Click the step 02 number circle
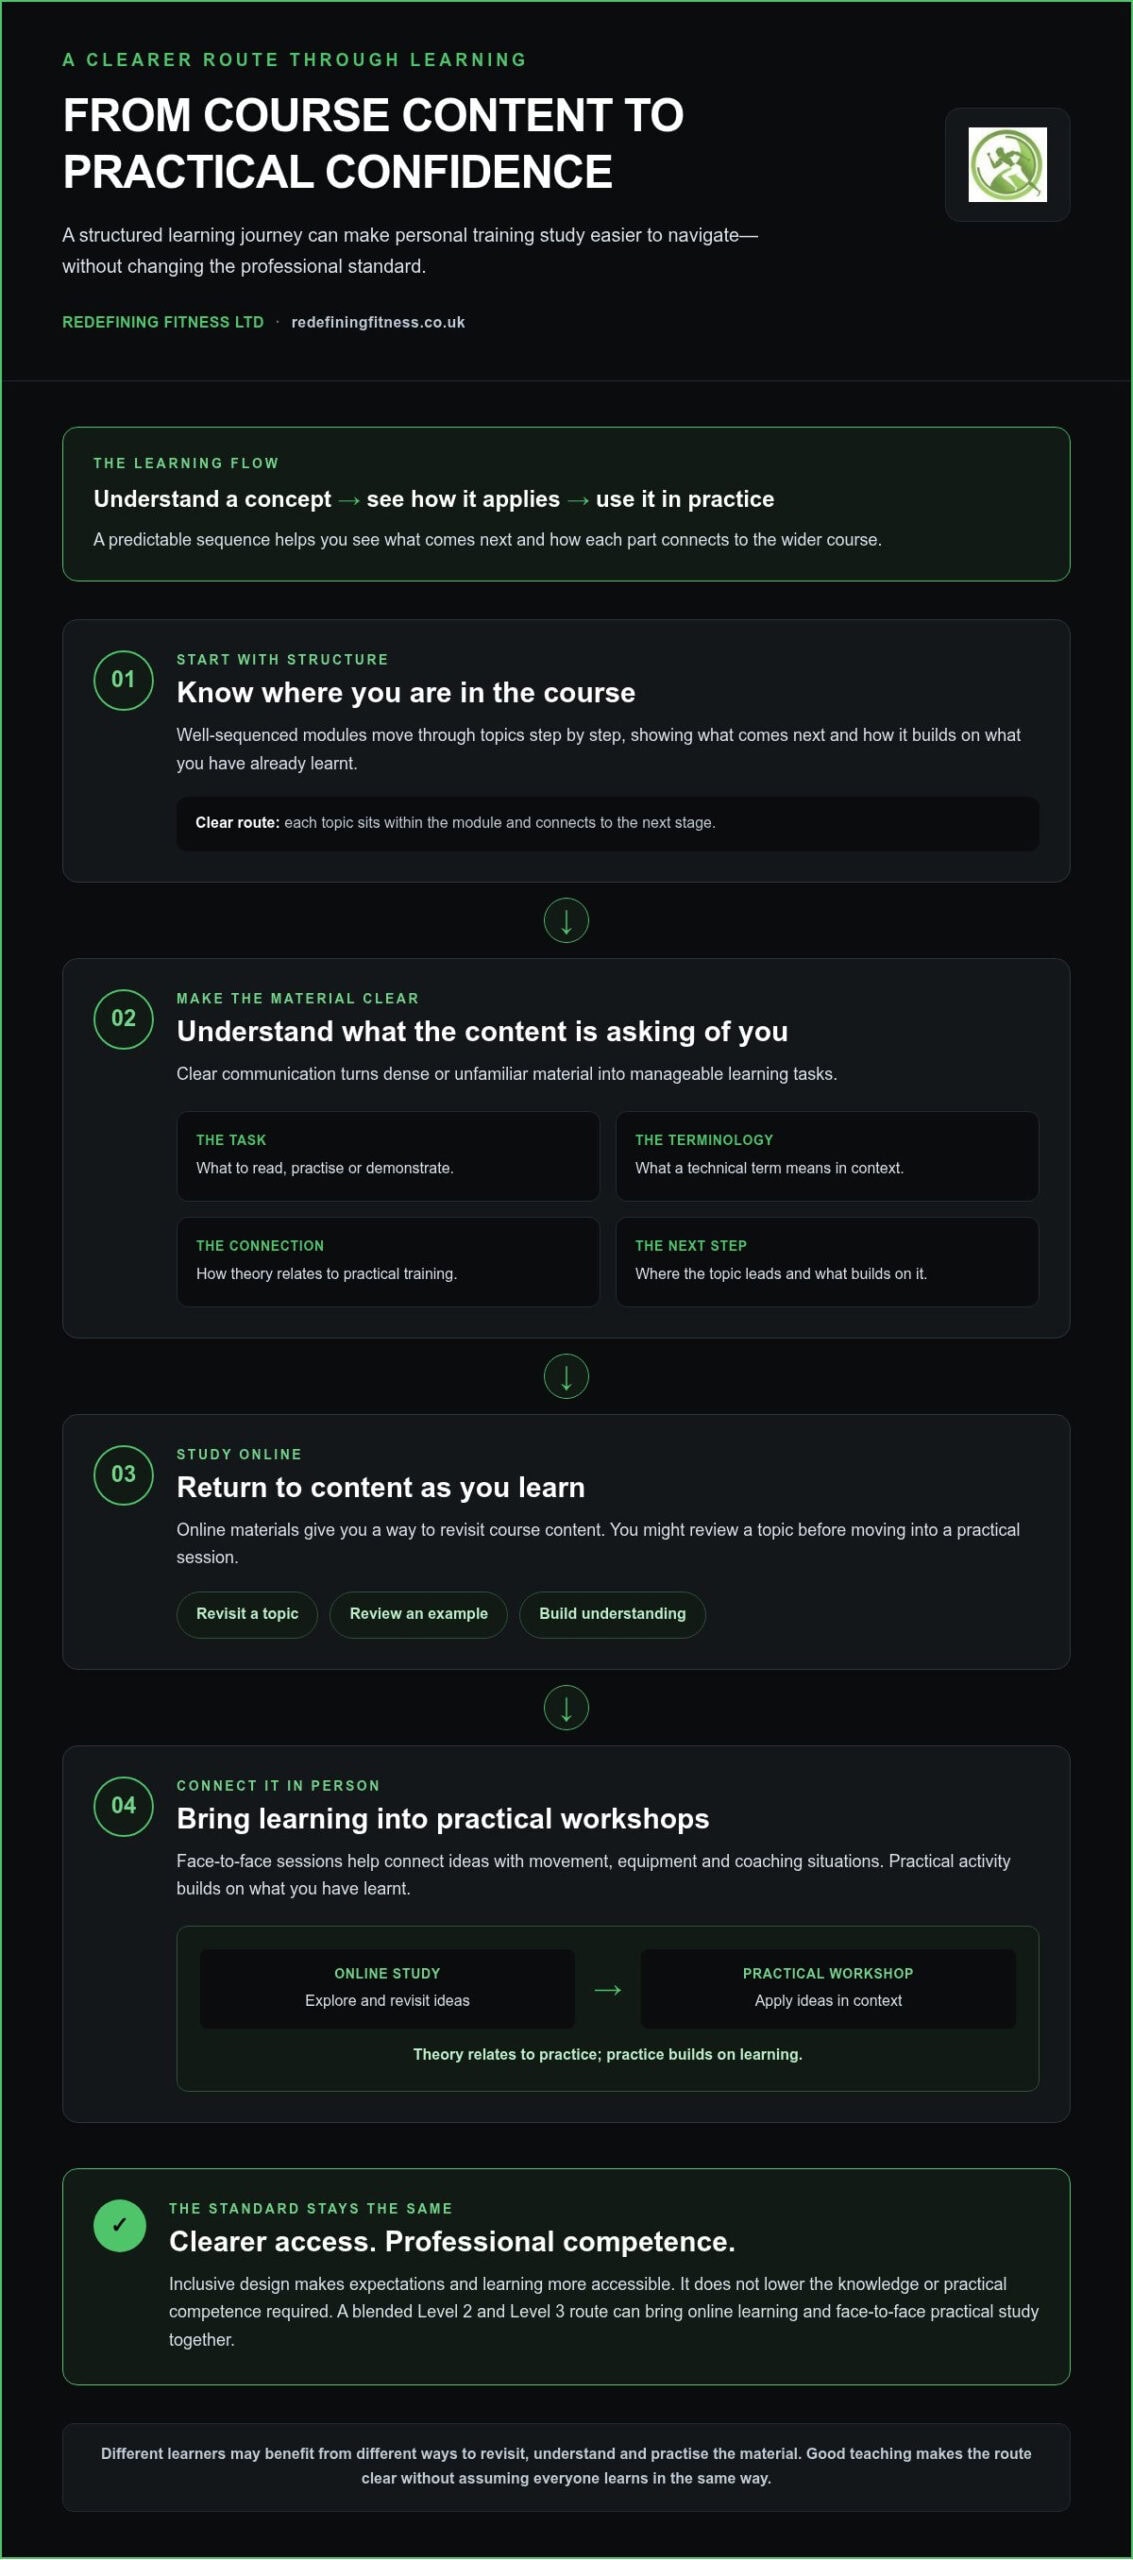 pyautogui.click(x=123, y=1019)
